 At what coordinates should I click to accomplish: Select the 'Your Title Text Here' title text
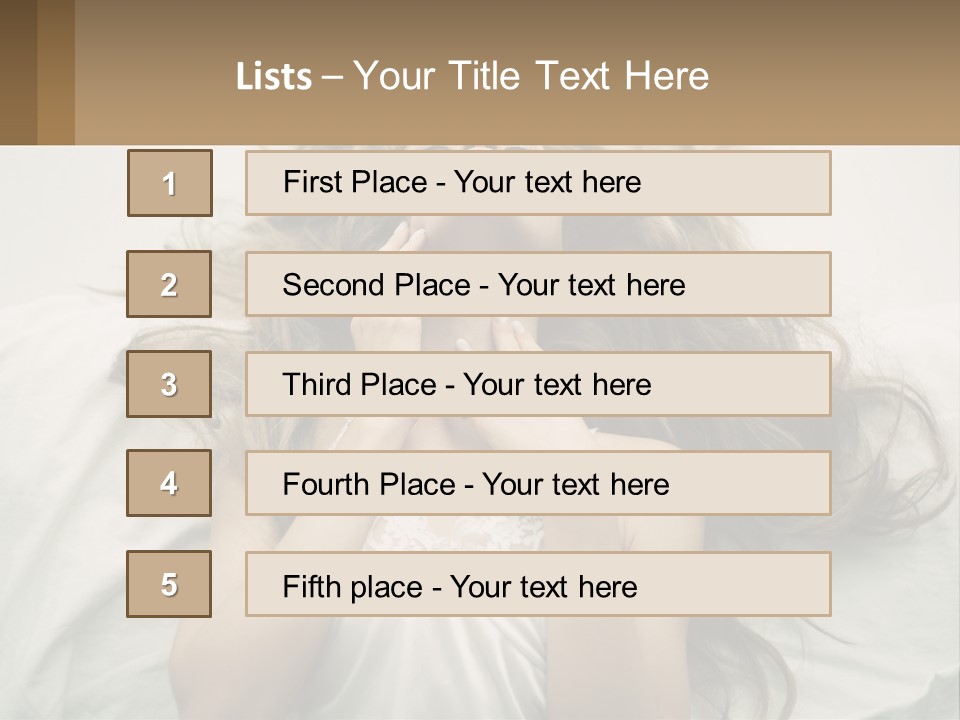tap(531, 76)
